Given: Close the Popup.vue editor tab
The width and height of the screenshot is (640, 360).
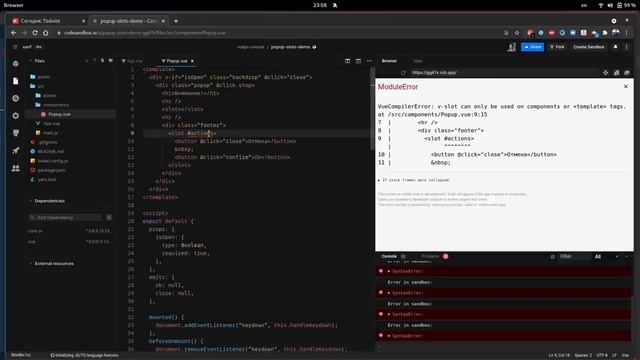Looking at the screenshot, I should point(192,61).
